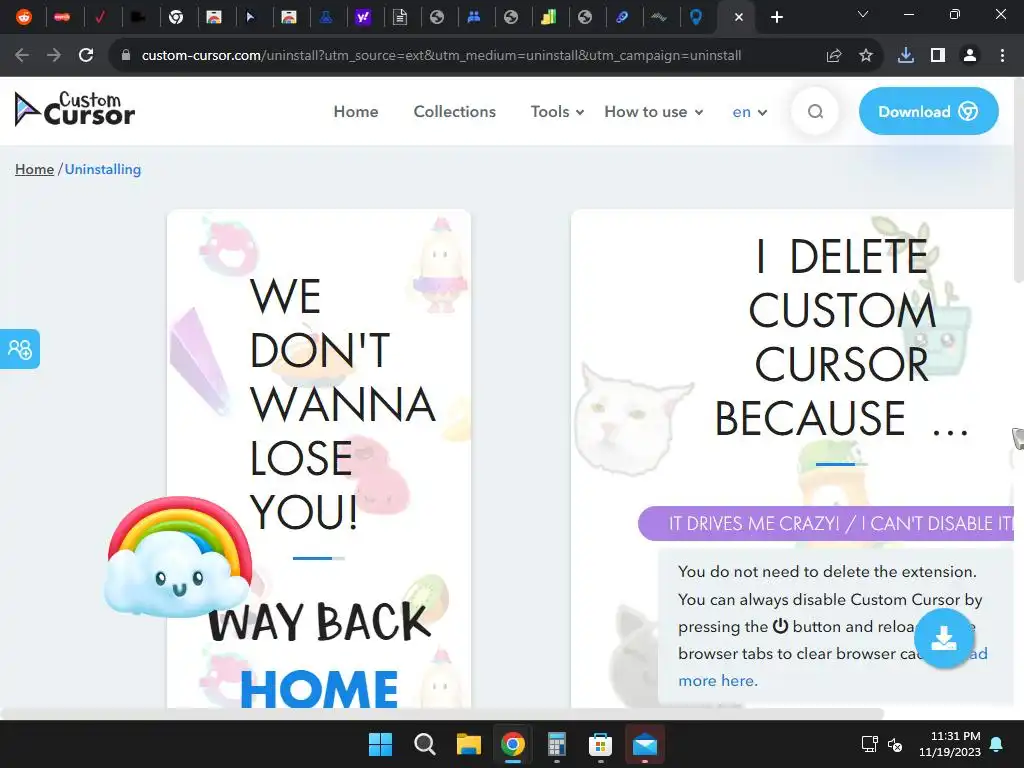Go to Home in site navigation
This screenshot has height=768, width=1024.
click(356, 112)
